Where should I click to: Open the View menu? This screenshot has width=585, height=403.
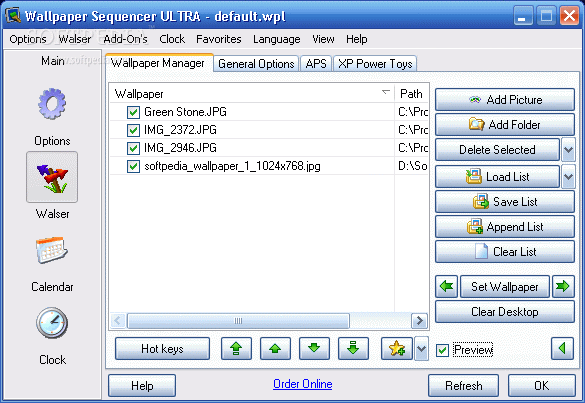[x=323, y=39]
